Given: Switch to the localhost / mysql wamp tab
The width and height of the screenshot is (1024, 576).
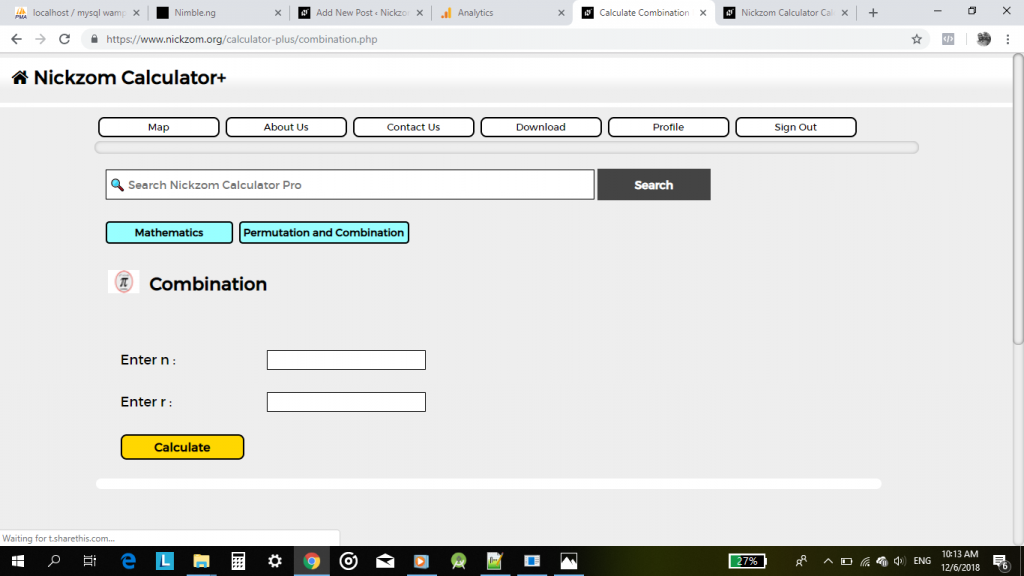Looking at the screenshot, I should 78,12.
